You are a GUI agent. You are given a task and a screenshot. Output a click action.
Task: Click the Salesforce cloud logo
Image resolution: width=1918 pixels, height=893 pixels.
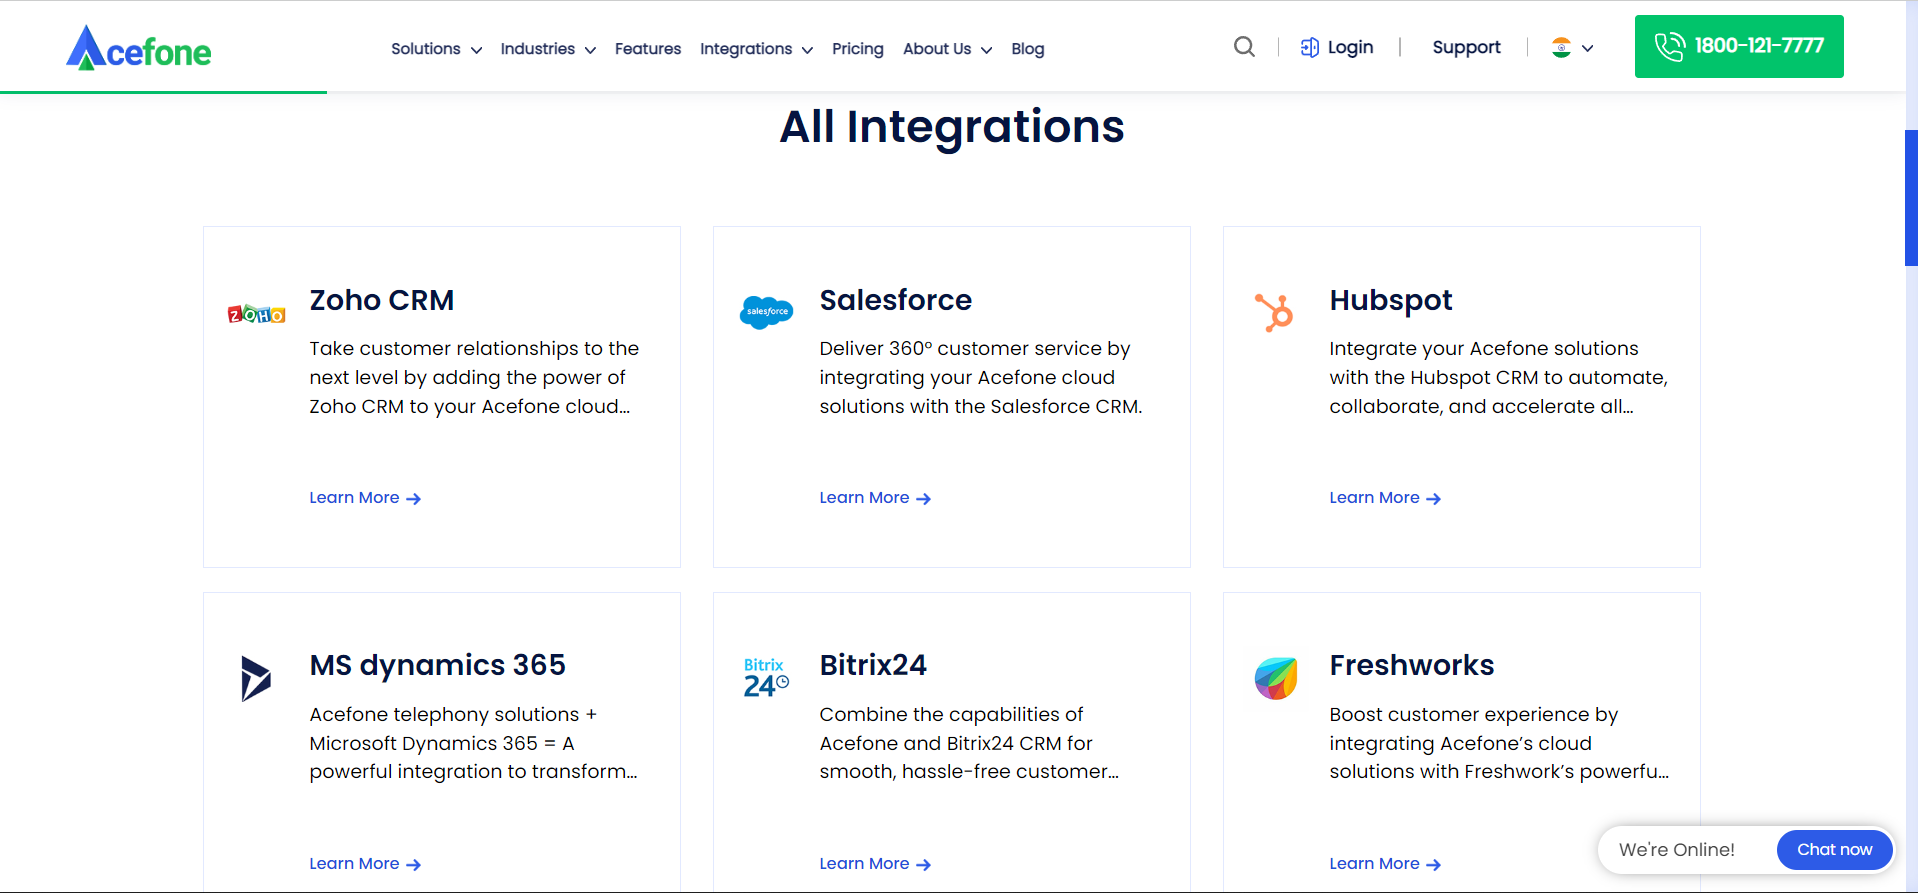[766, 312]
